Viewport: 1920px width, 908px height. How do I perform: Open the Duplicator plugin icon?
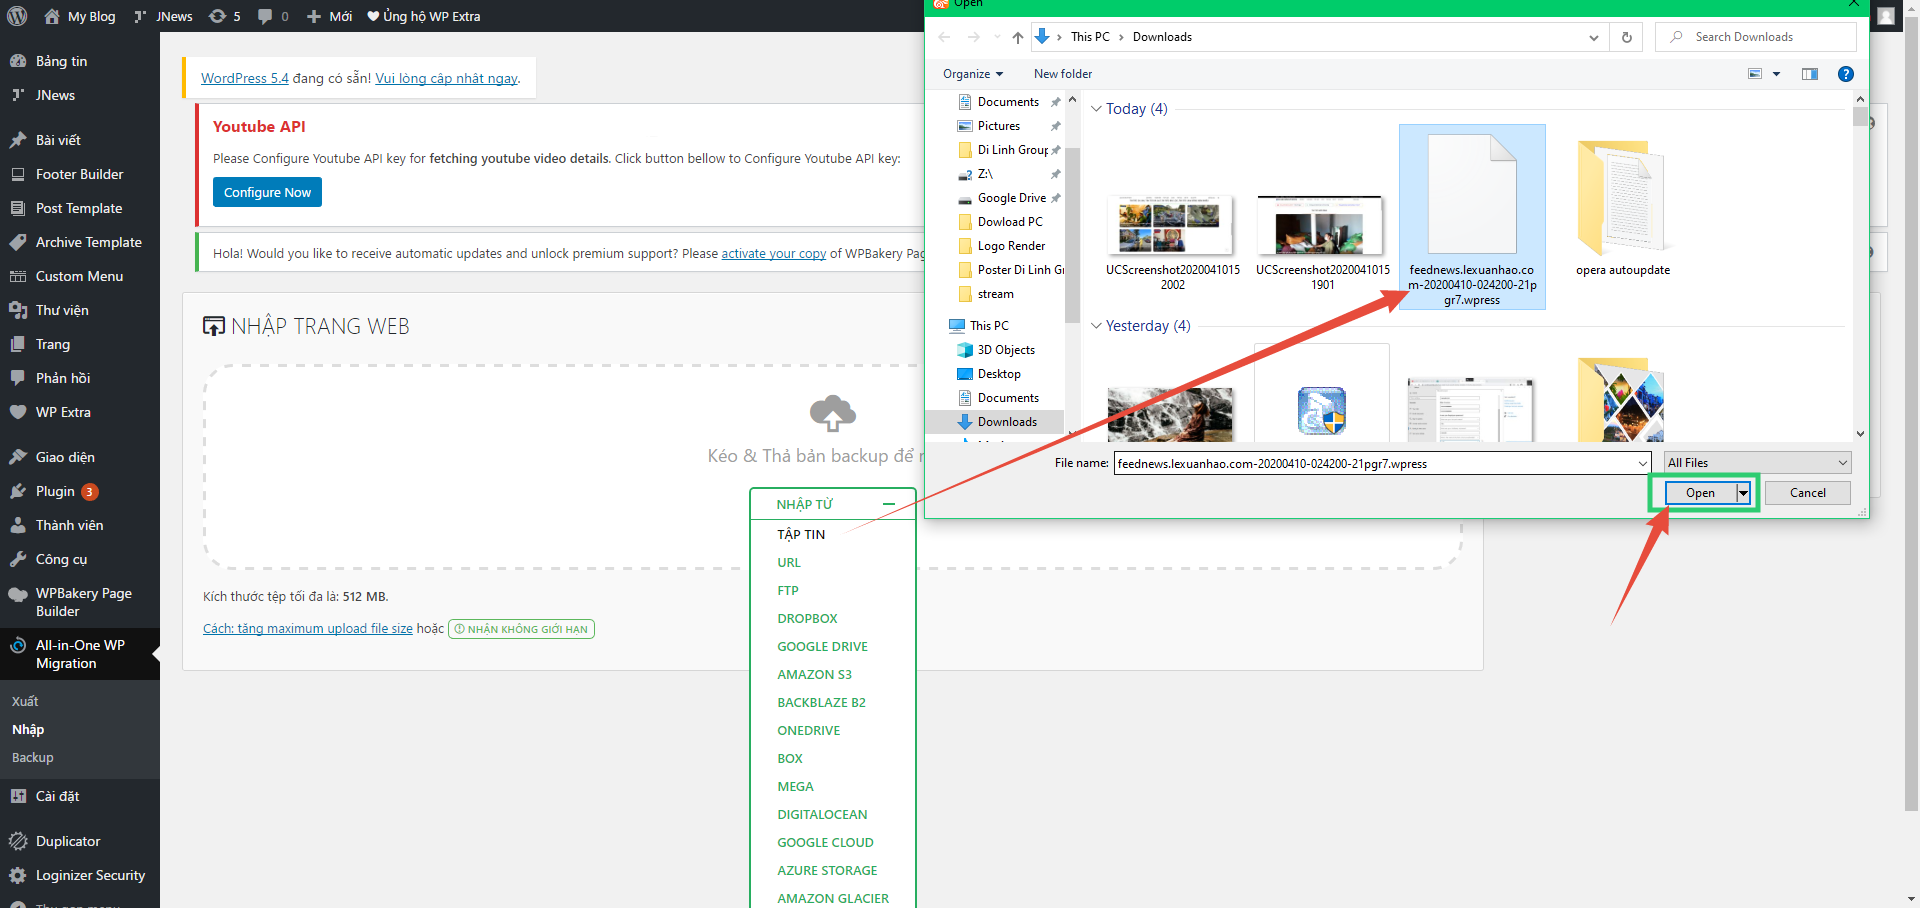(x=18, y=841)
